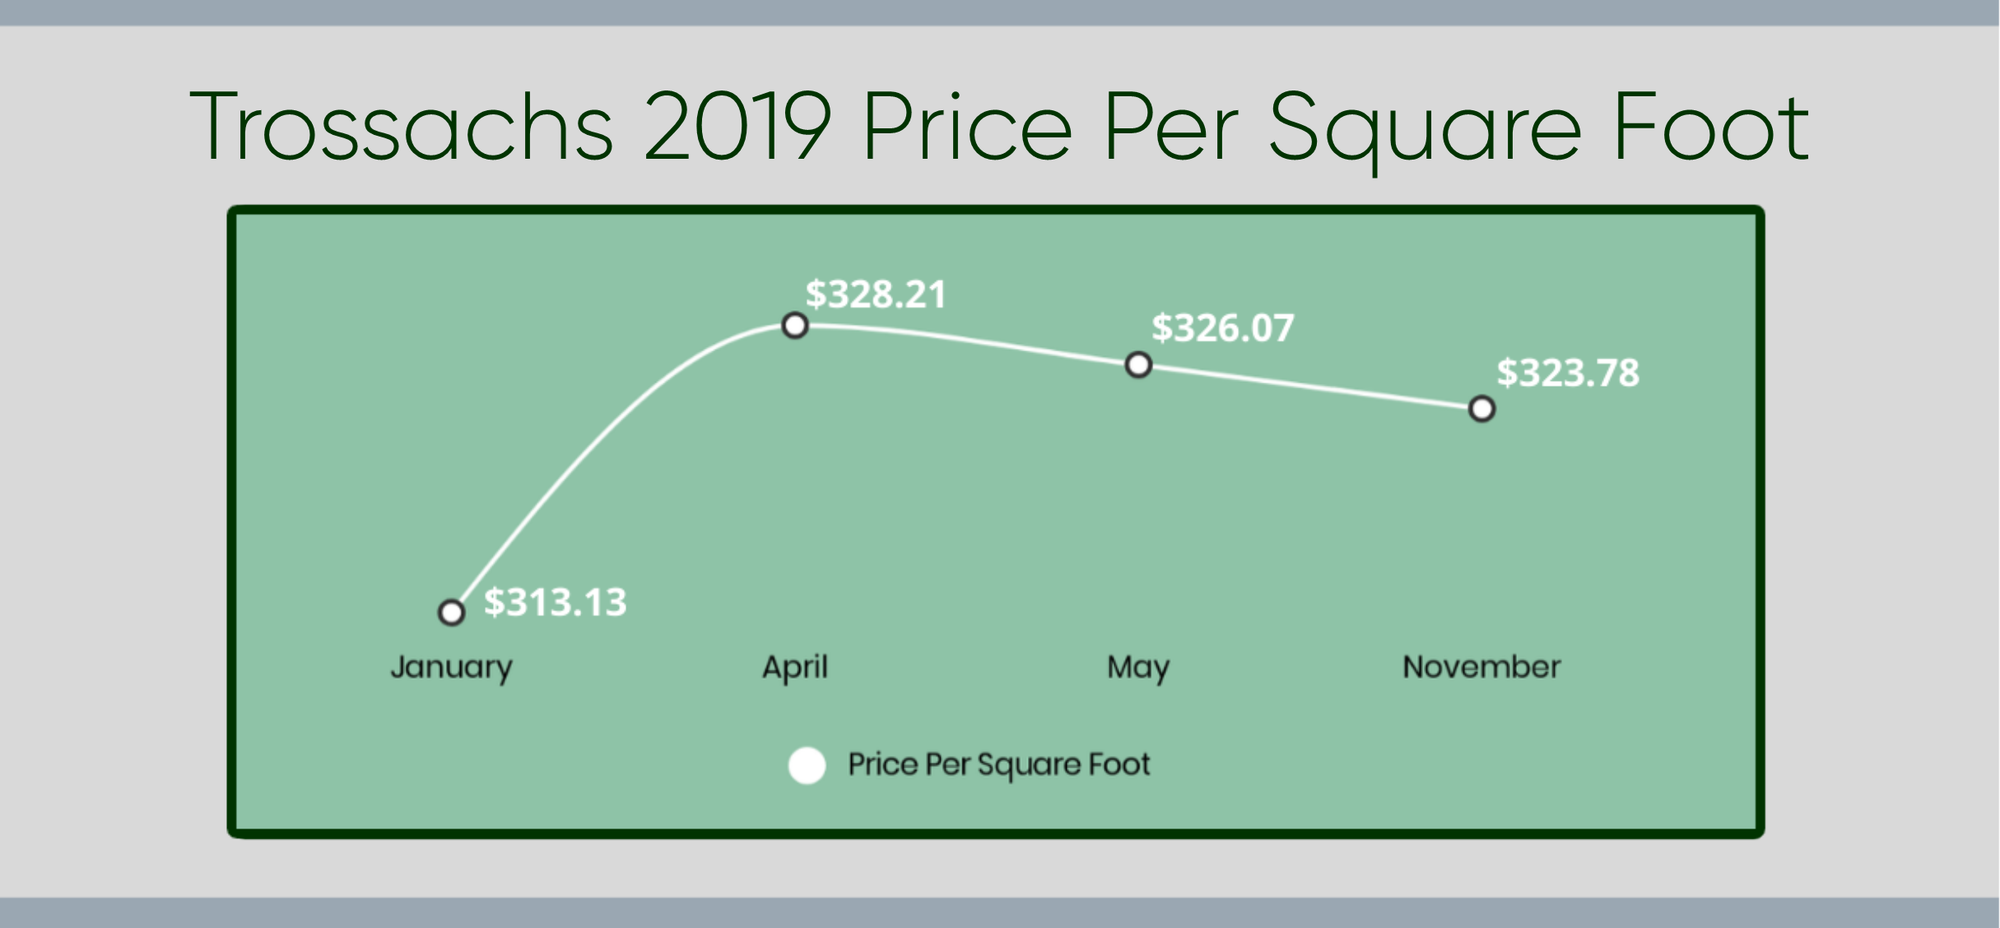Click the May axis label

(x=1138, y=667)
